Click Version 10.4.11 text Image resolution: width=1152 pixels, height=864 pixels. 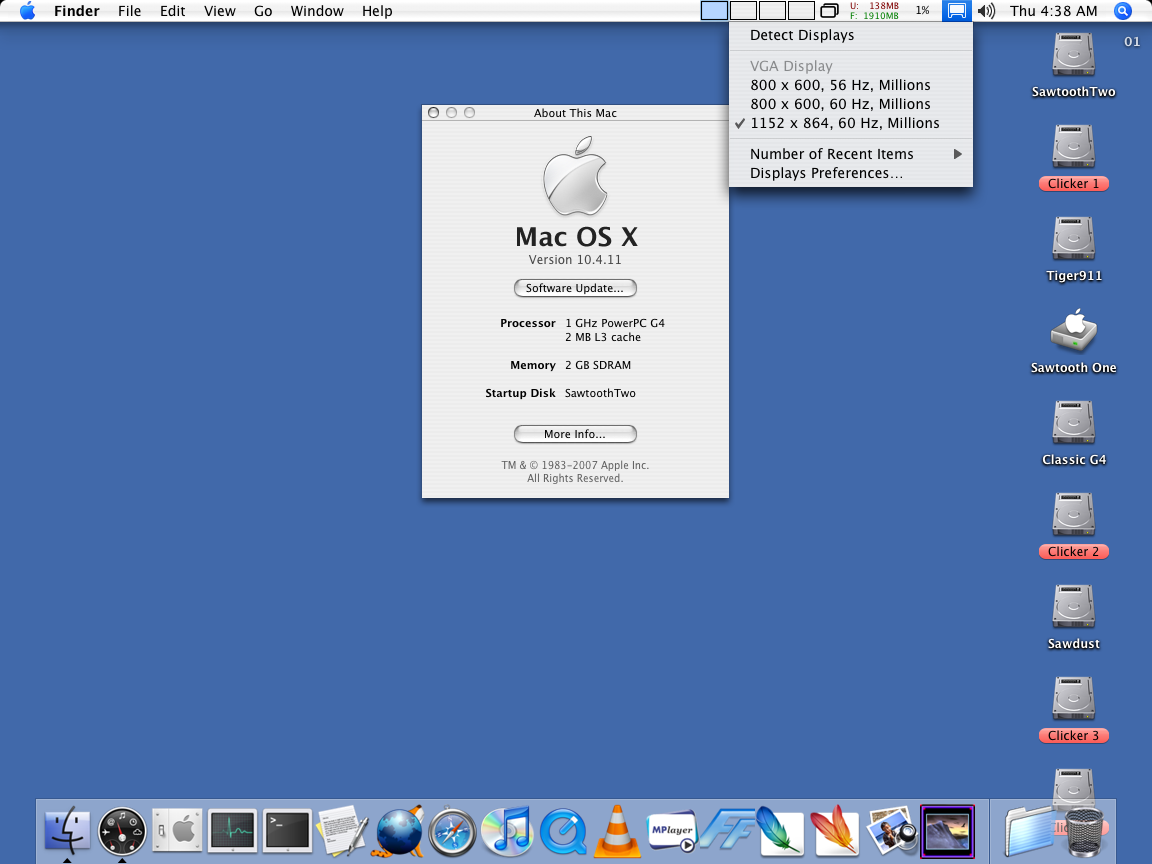click(575, 259)
